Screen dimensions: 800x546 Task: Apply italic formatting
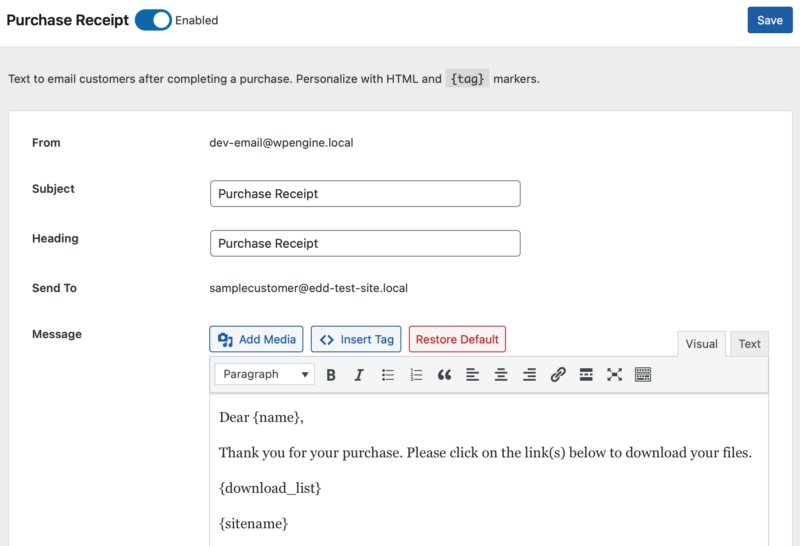[359, 374]
